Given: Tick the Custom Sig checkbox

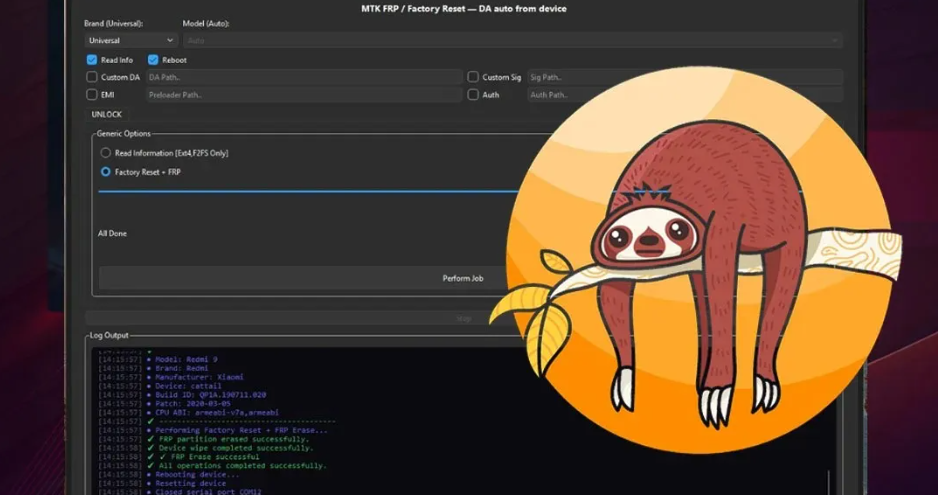Looking at the screenshot, I should [x=473, y=77].
